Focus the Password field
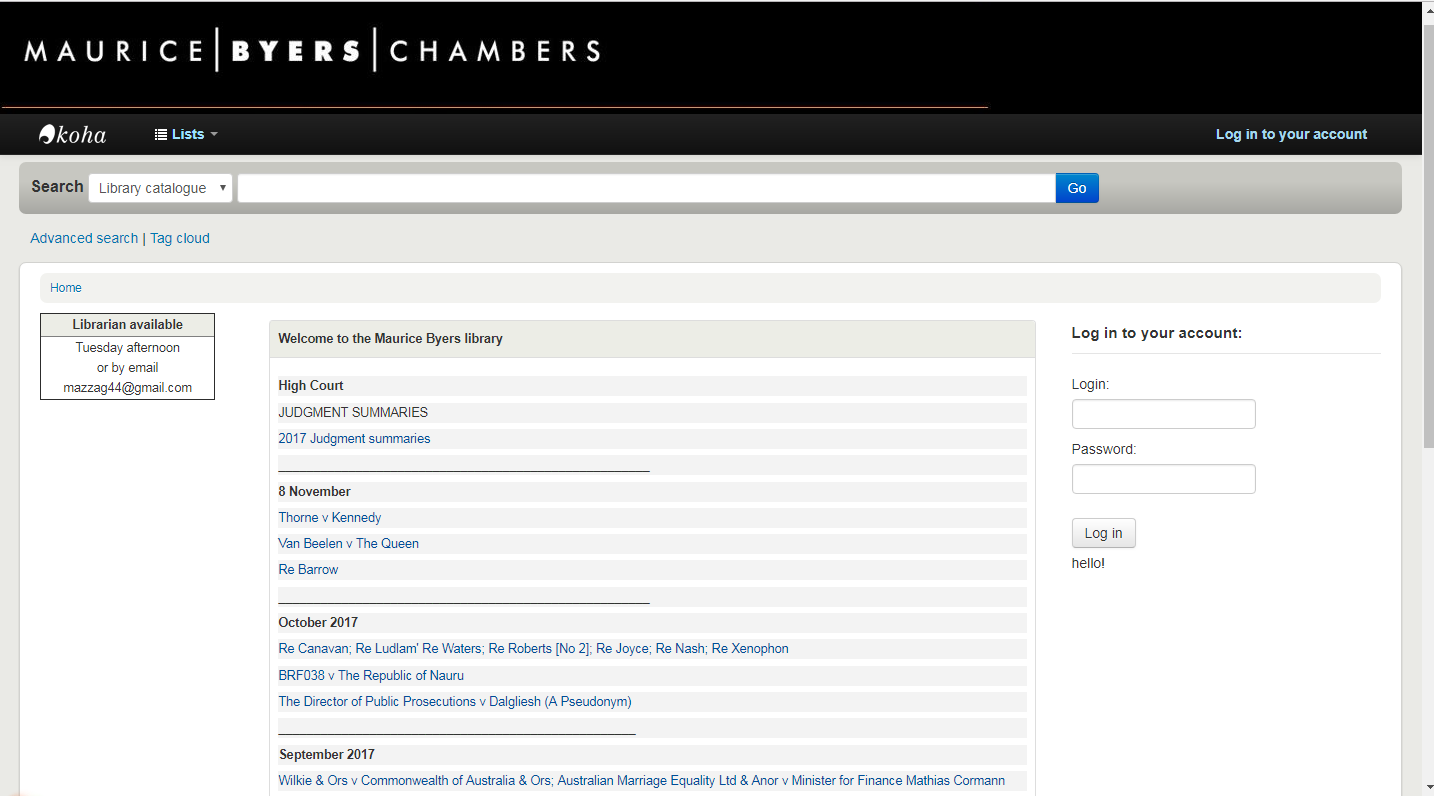The height and width of the screenshot is (796, 1434). [1163, 479]
